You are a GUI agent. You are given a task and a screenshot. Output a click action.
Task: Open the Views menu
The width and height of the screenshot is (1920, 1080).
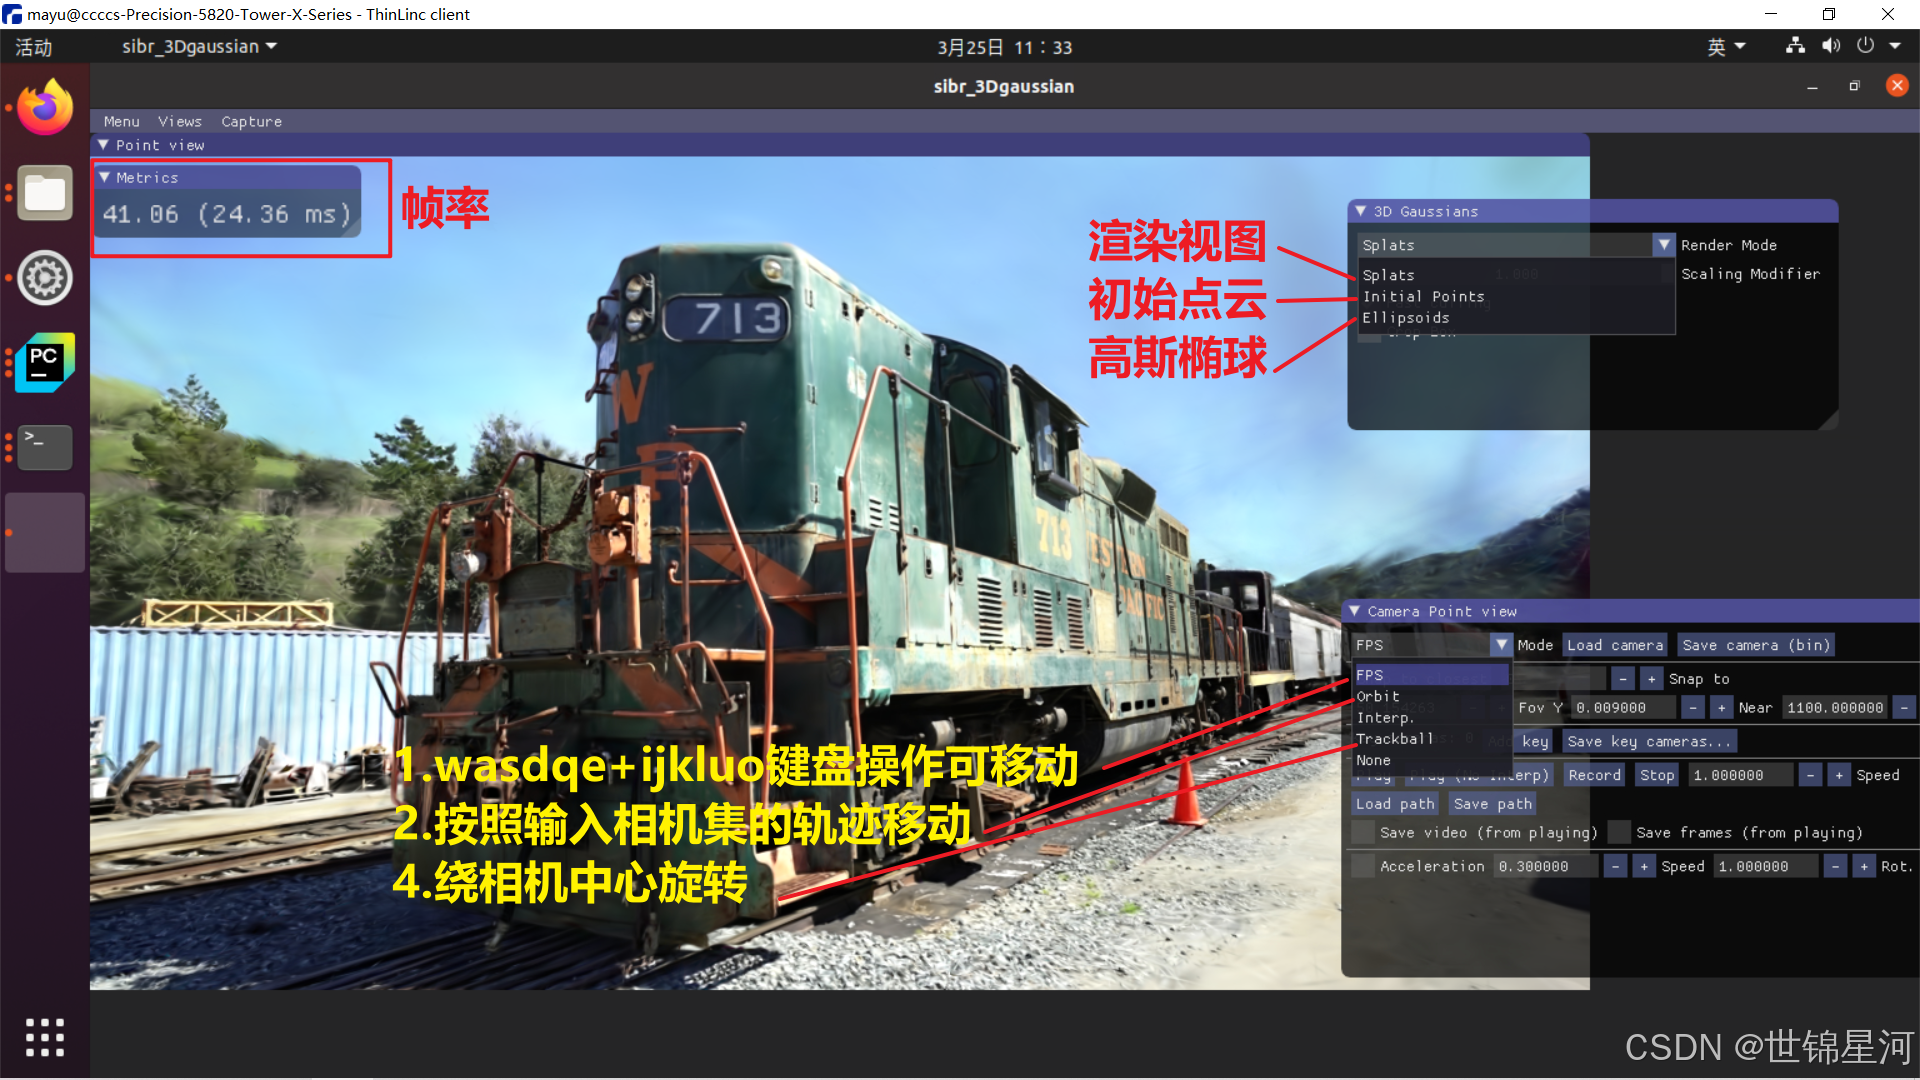[x=180, y=121]
